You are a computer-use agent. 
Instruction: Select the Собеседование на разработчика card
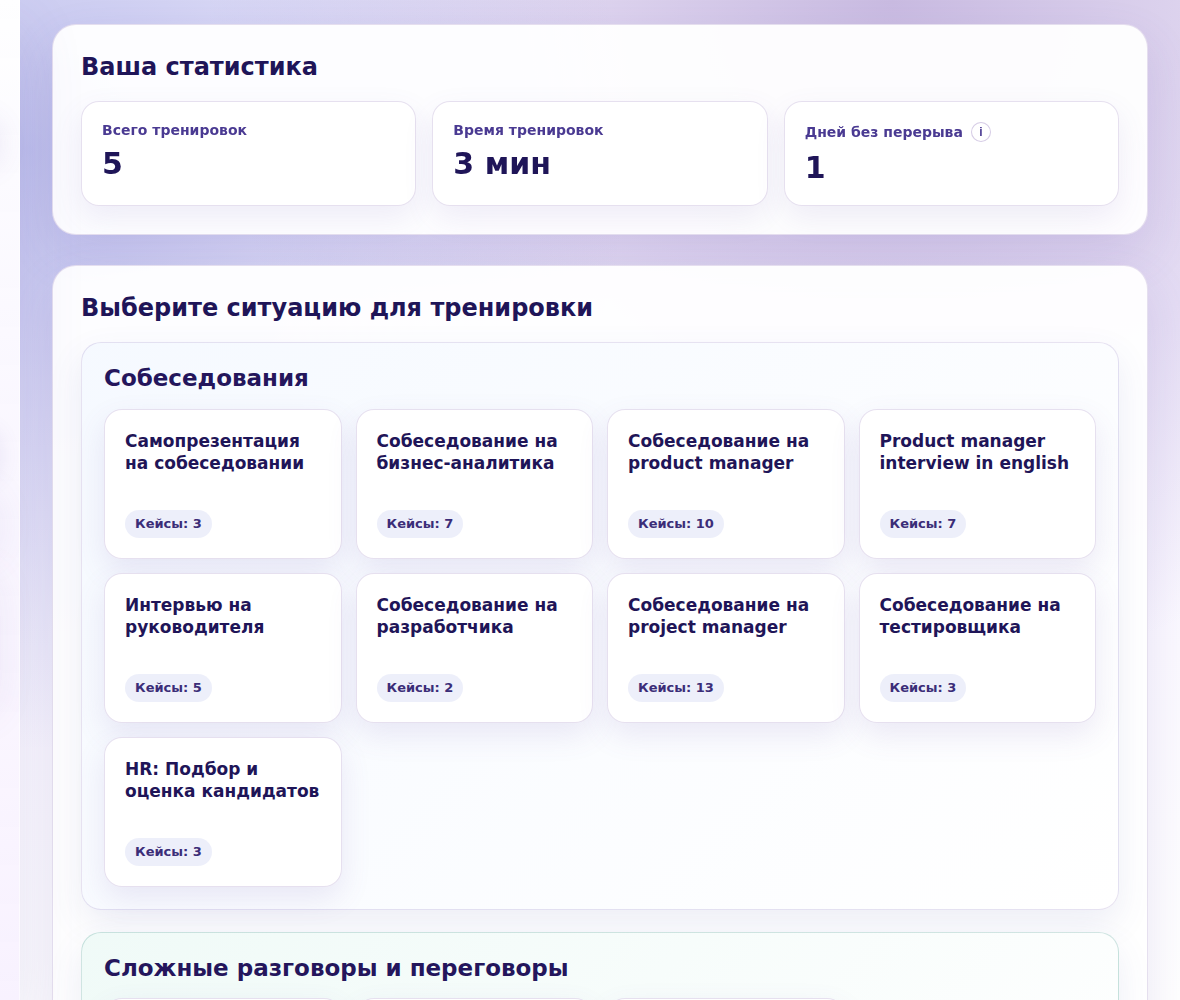[x=474, y=648]
